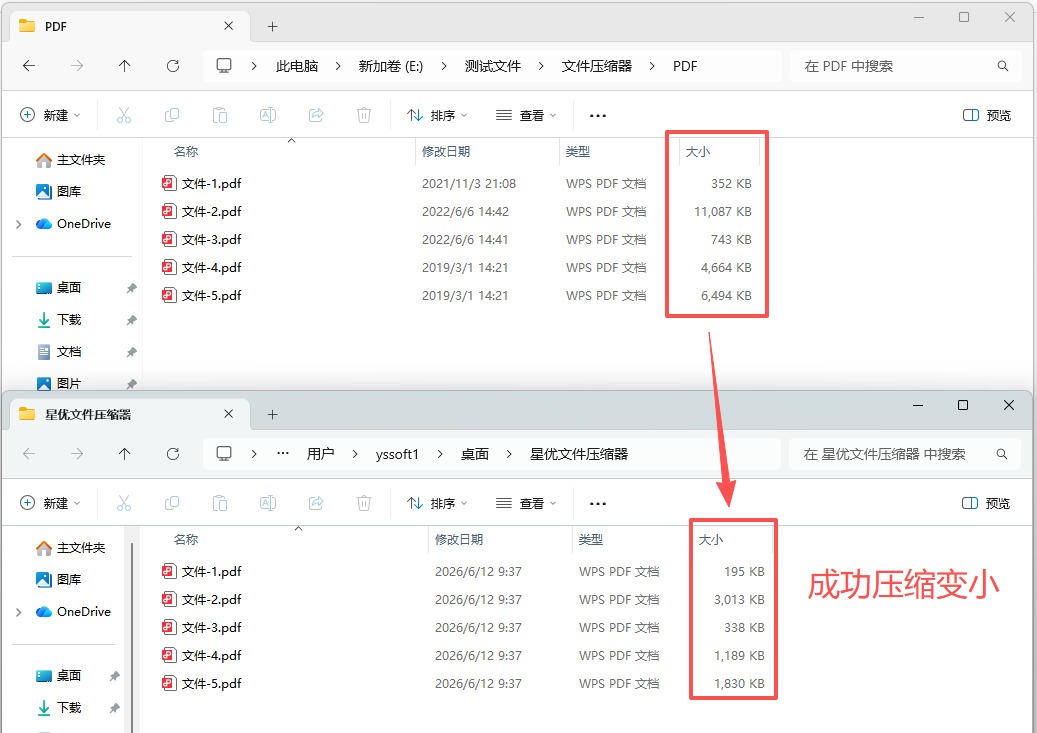Refresh the PDF folder window
The height and width of the screenshot is (733, 1037).
point(173,65)
